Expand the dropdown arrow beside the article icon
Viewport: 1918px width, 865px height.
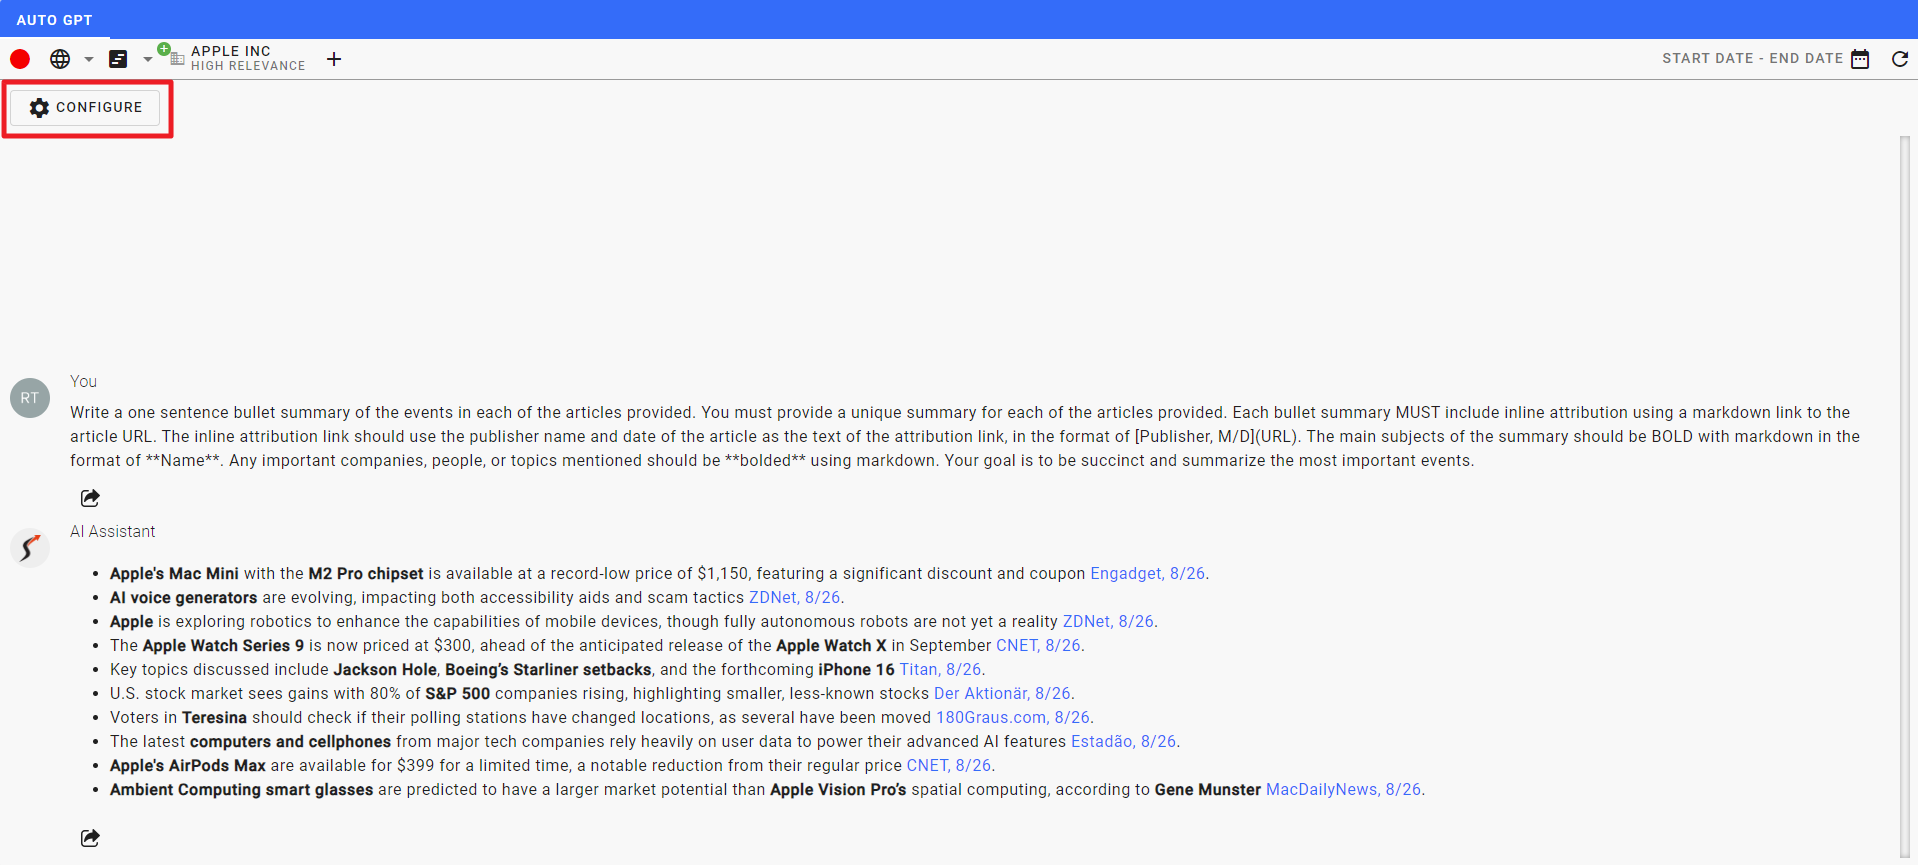[148, 59]
